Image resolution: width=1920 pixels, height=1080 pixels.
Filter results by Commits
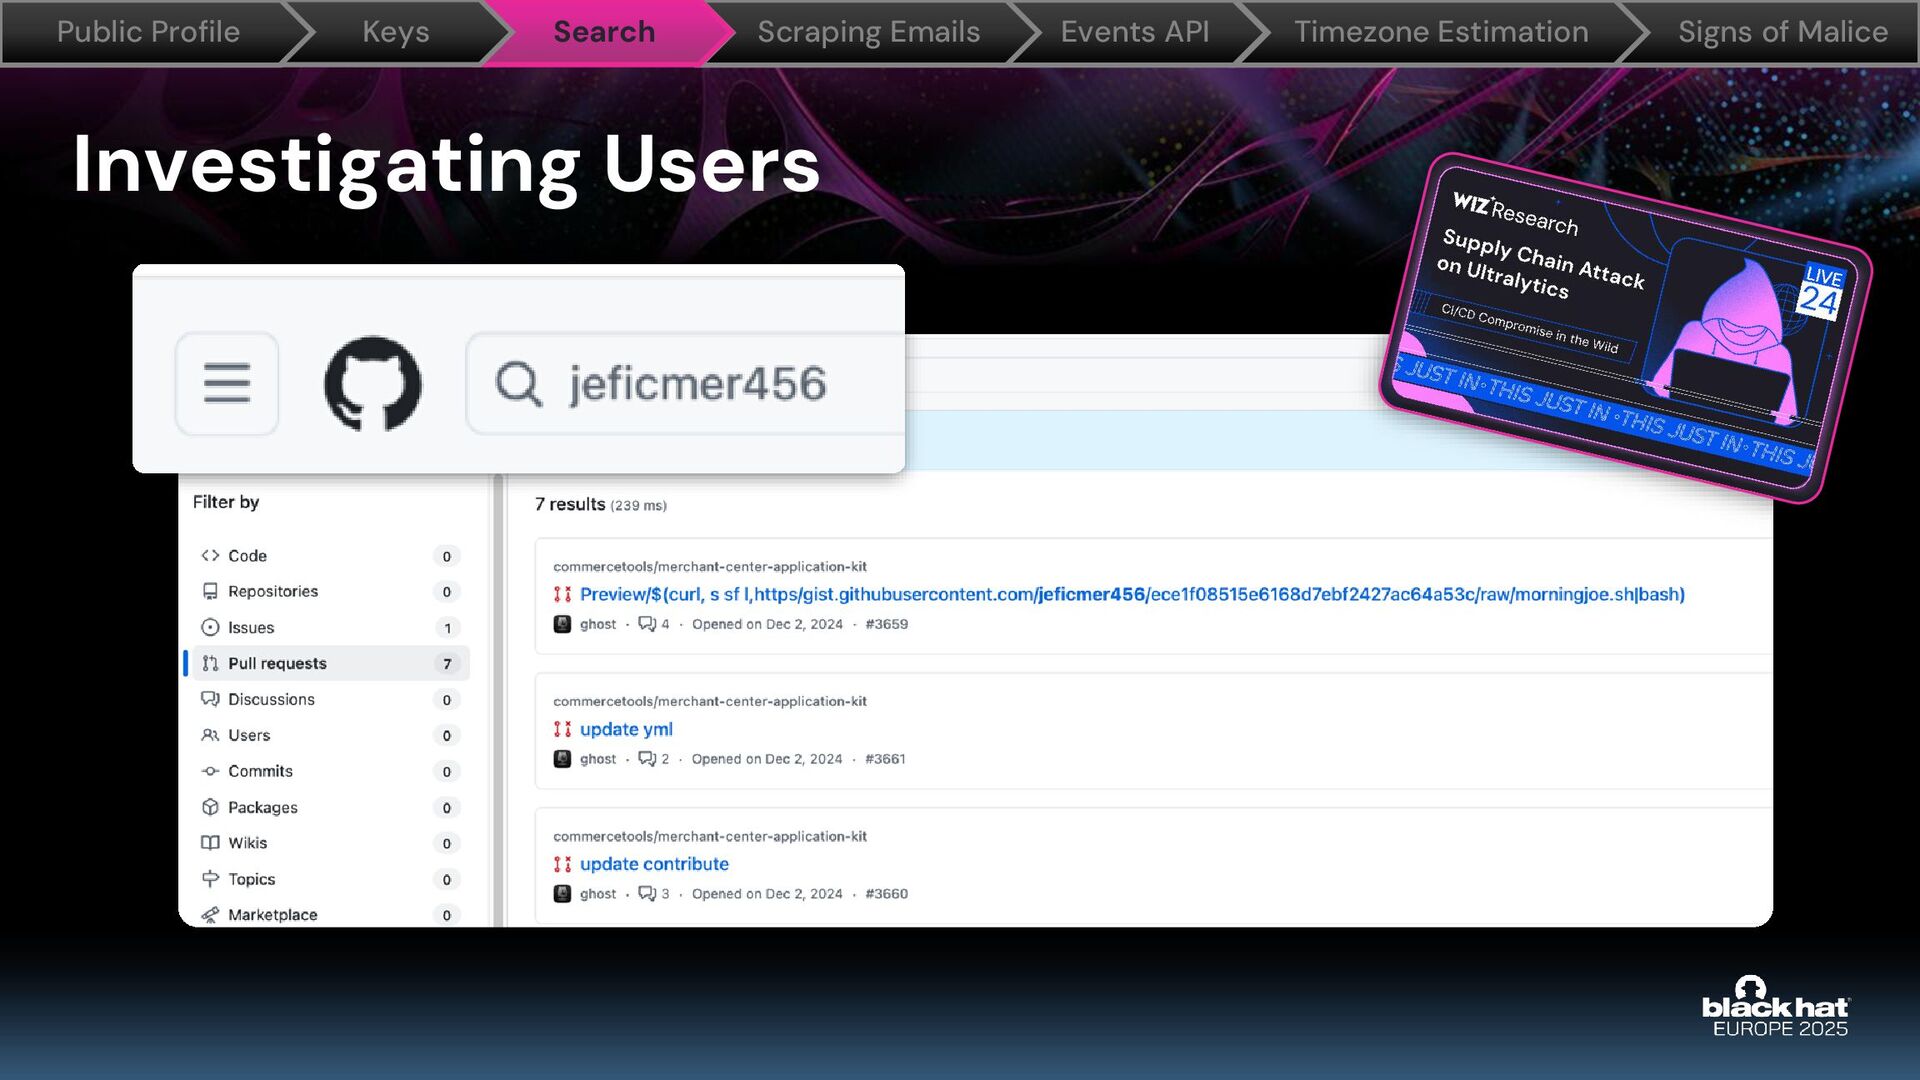[260, 771]
